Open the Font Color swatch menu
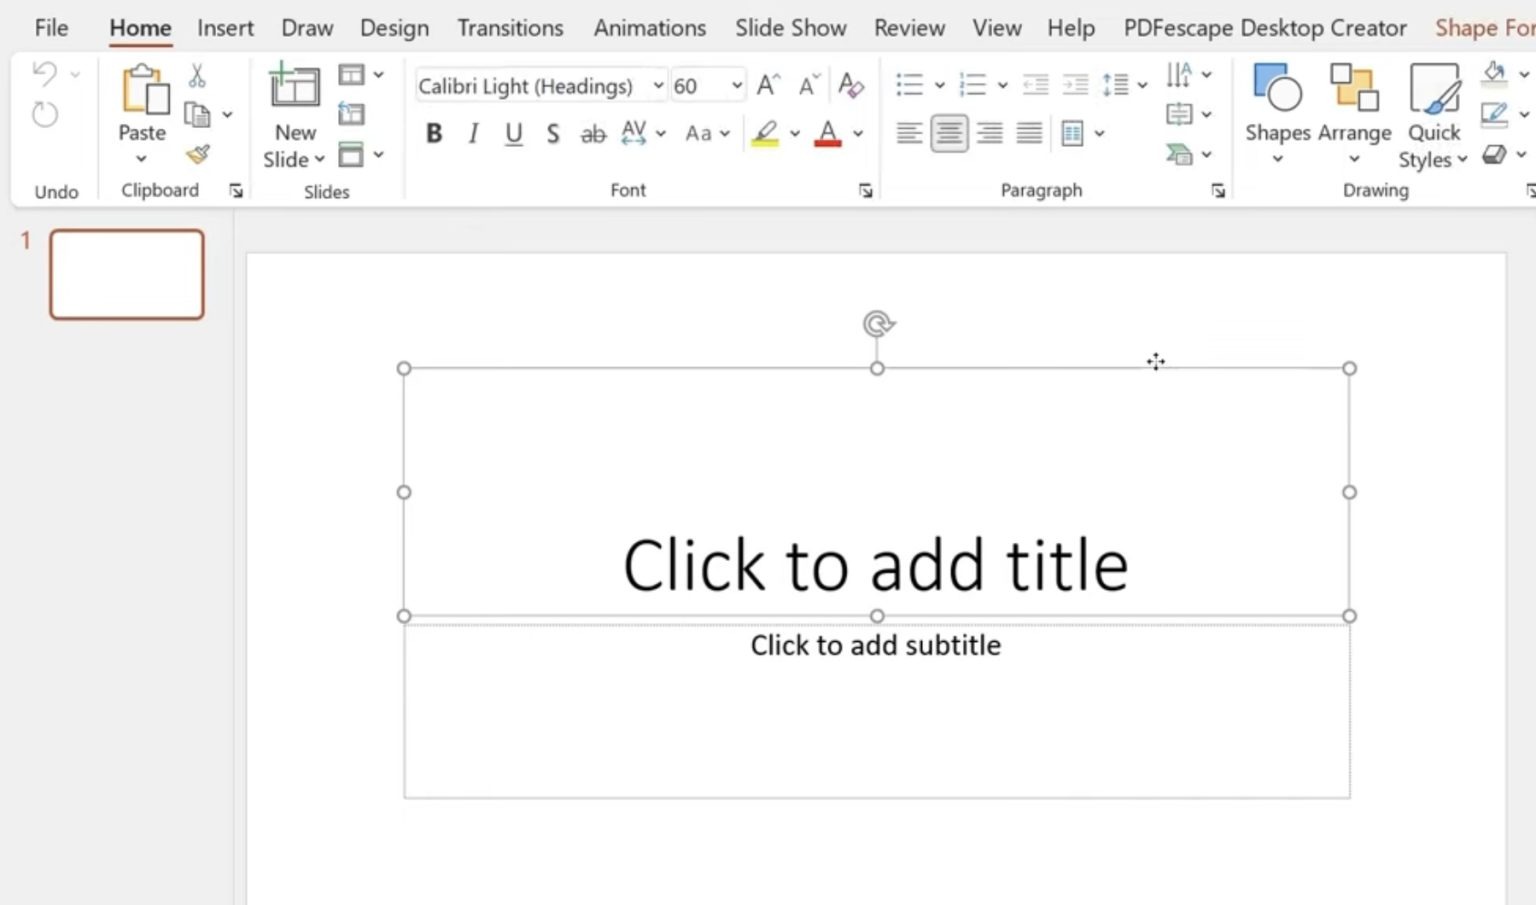This screenshot has height=905, width=1536. [856, 133]
